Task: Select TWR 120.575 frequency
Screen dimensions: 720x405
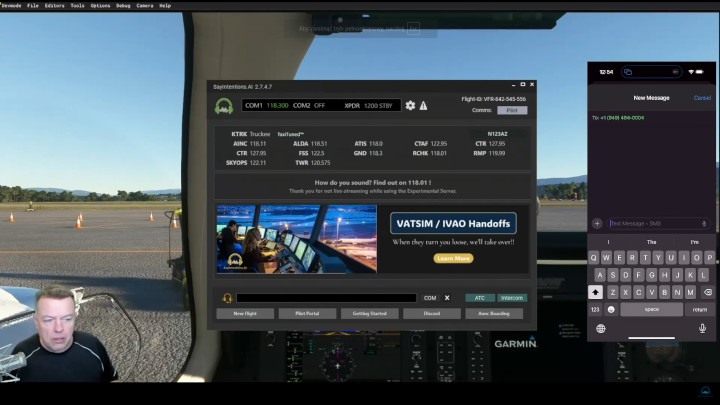Action: click(313, 163)
